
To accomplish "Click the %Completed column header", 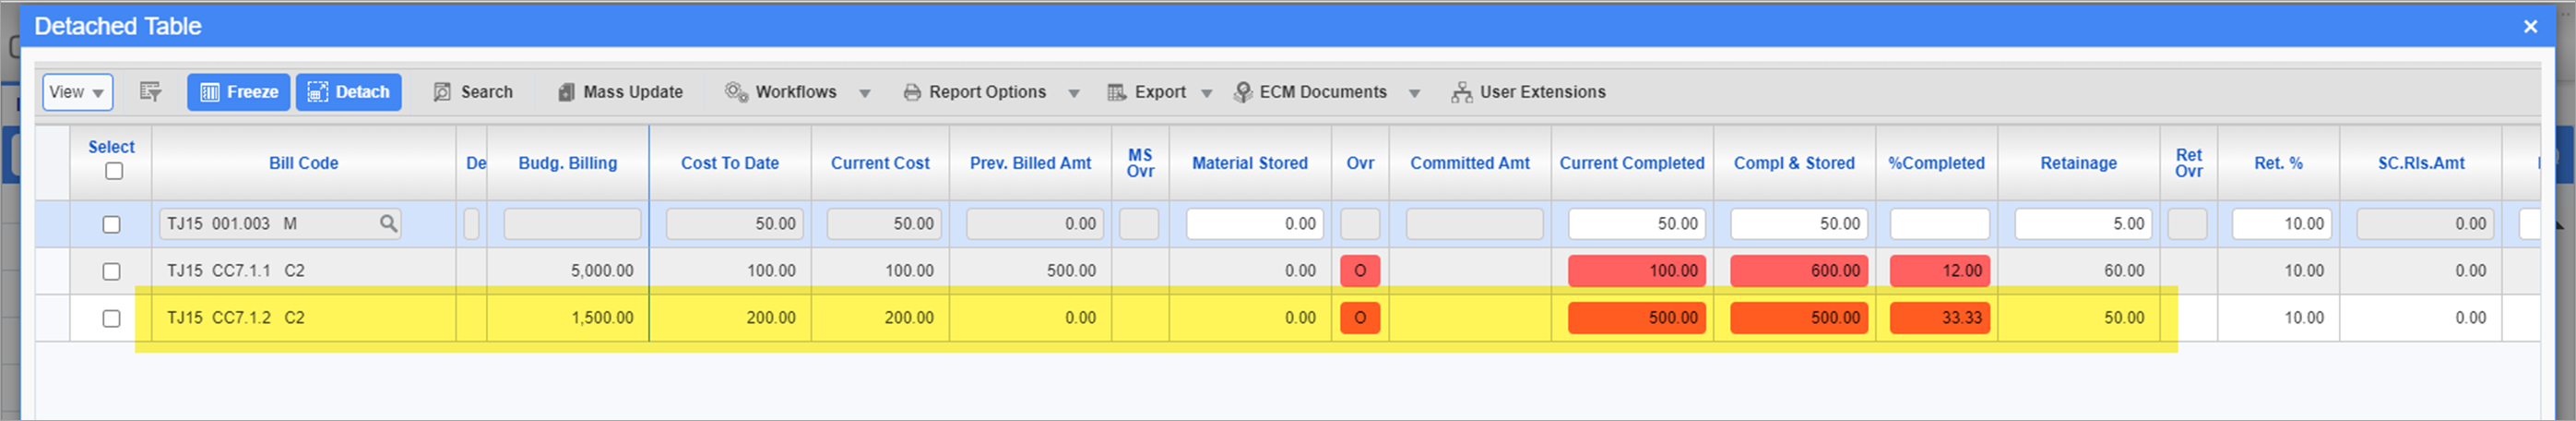I will [1936, 163].
